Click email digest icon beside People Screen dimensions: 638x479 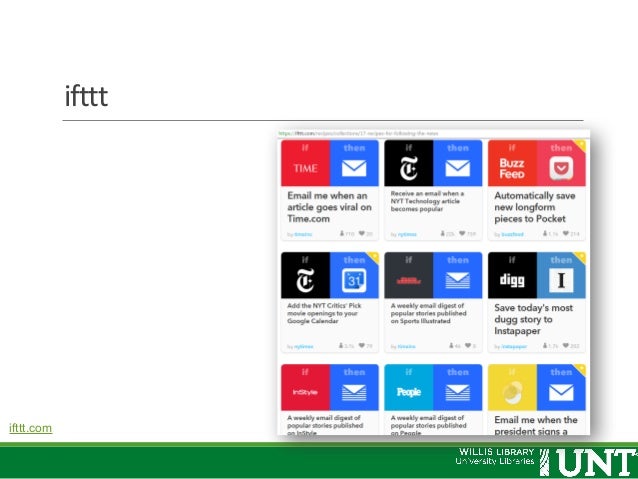(457, 393)
